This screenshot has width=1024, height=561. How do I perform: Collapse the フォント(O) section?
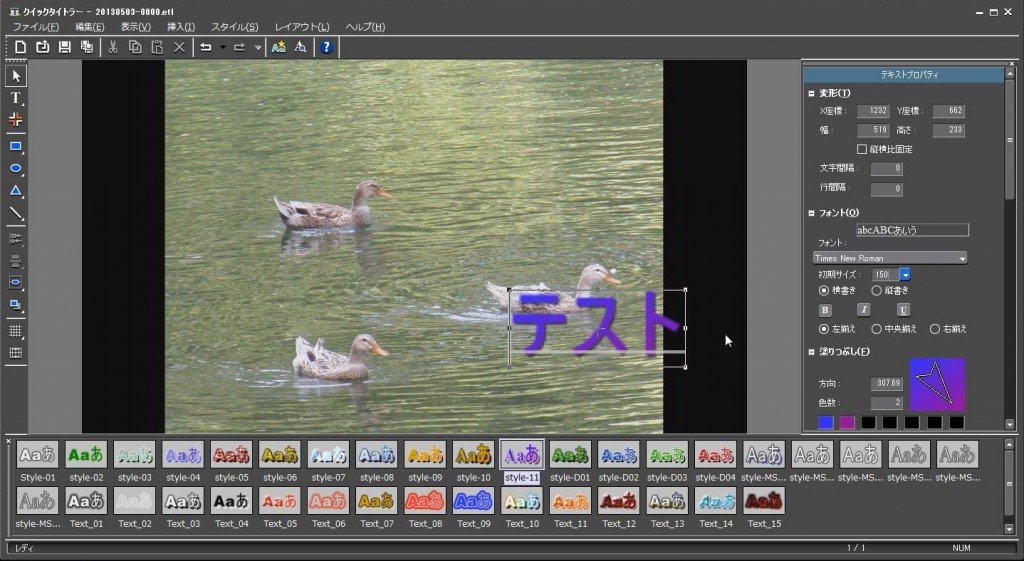(812, 214)
